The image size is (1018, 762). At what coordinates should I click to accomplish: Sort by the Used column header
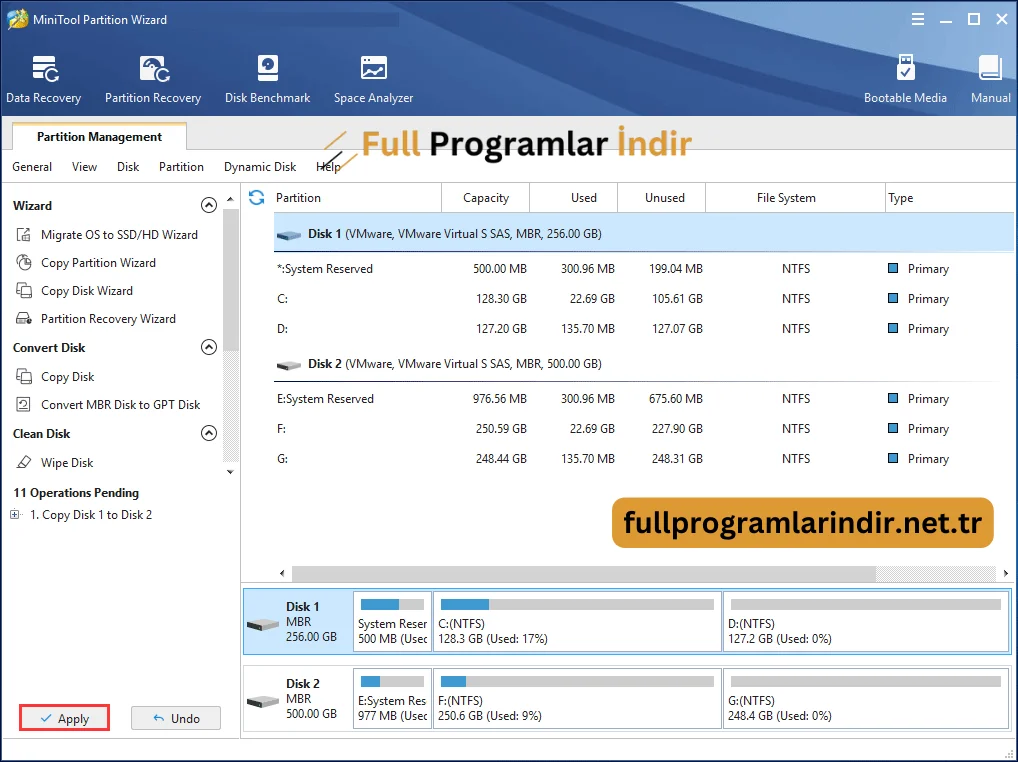[574, 197]
